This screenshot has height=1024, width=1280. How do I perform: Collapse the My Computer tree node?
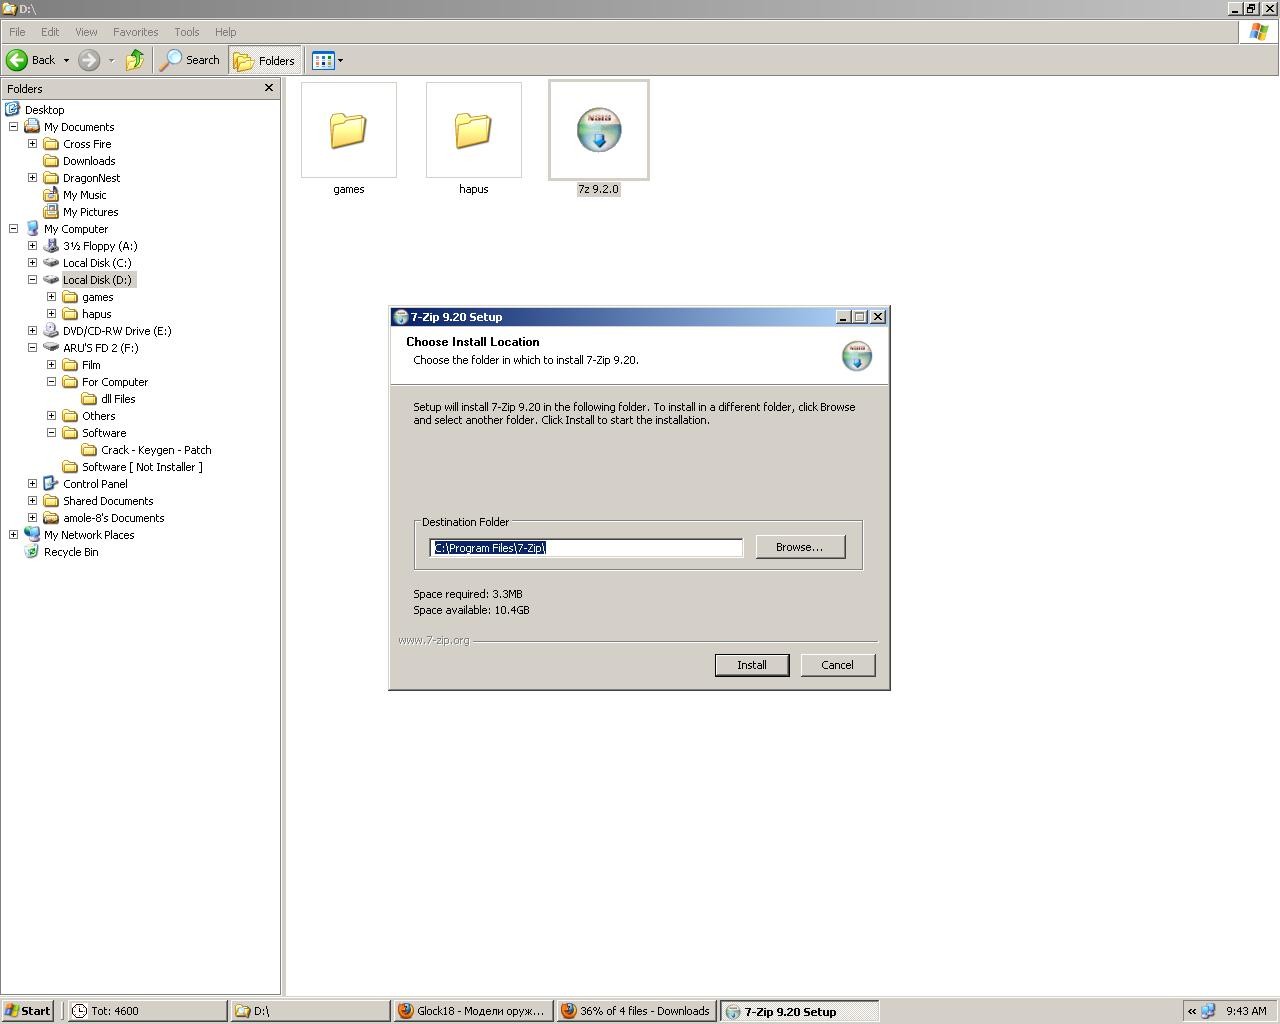13,229
